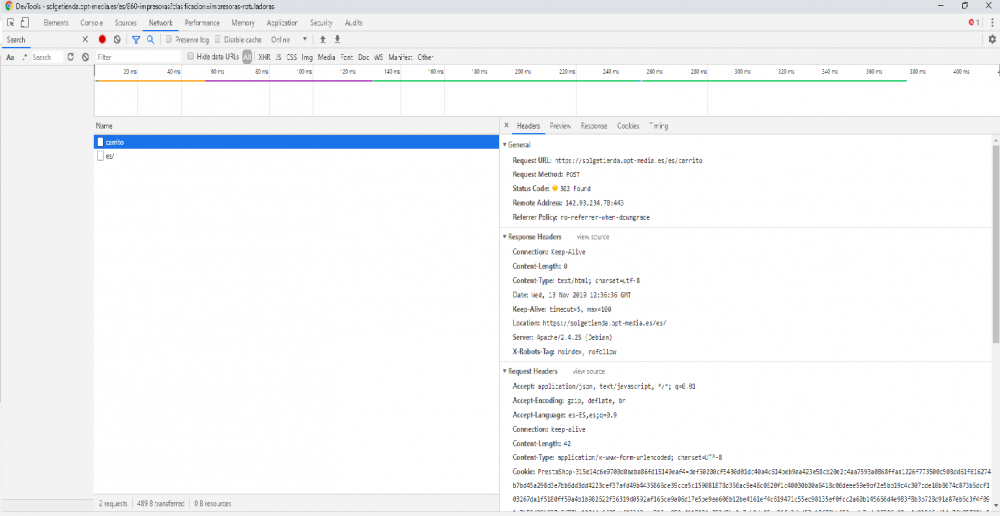Stop recording network log (red dot)
The height and width of the screenshot is (516, 1000).
(102, 40)
